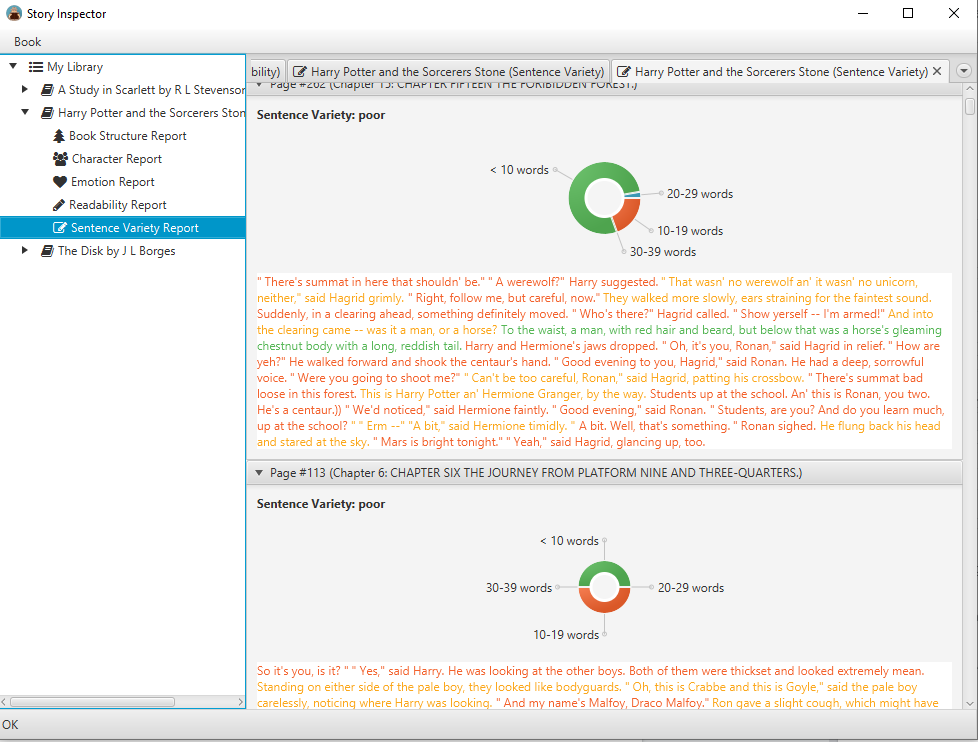Open the tab list dropdown button

964,70
